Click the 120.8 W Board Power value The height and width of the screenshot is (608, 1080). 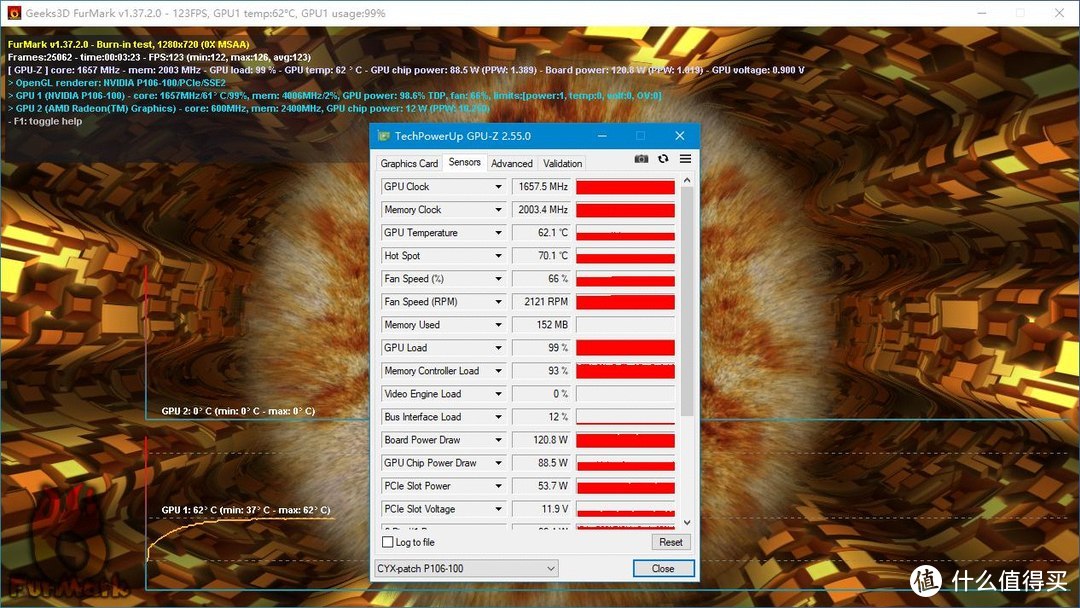click(x=542, y=440)
